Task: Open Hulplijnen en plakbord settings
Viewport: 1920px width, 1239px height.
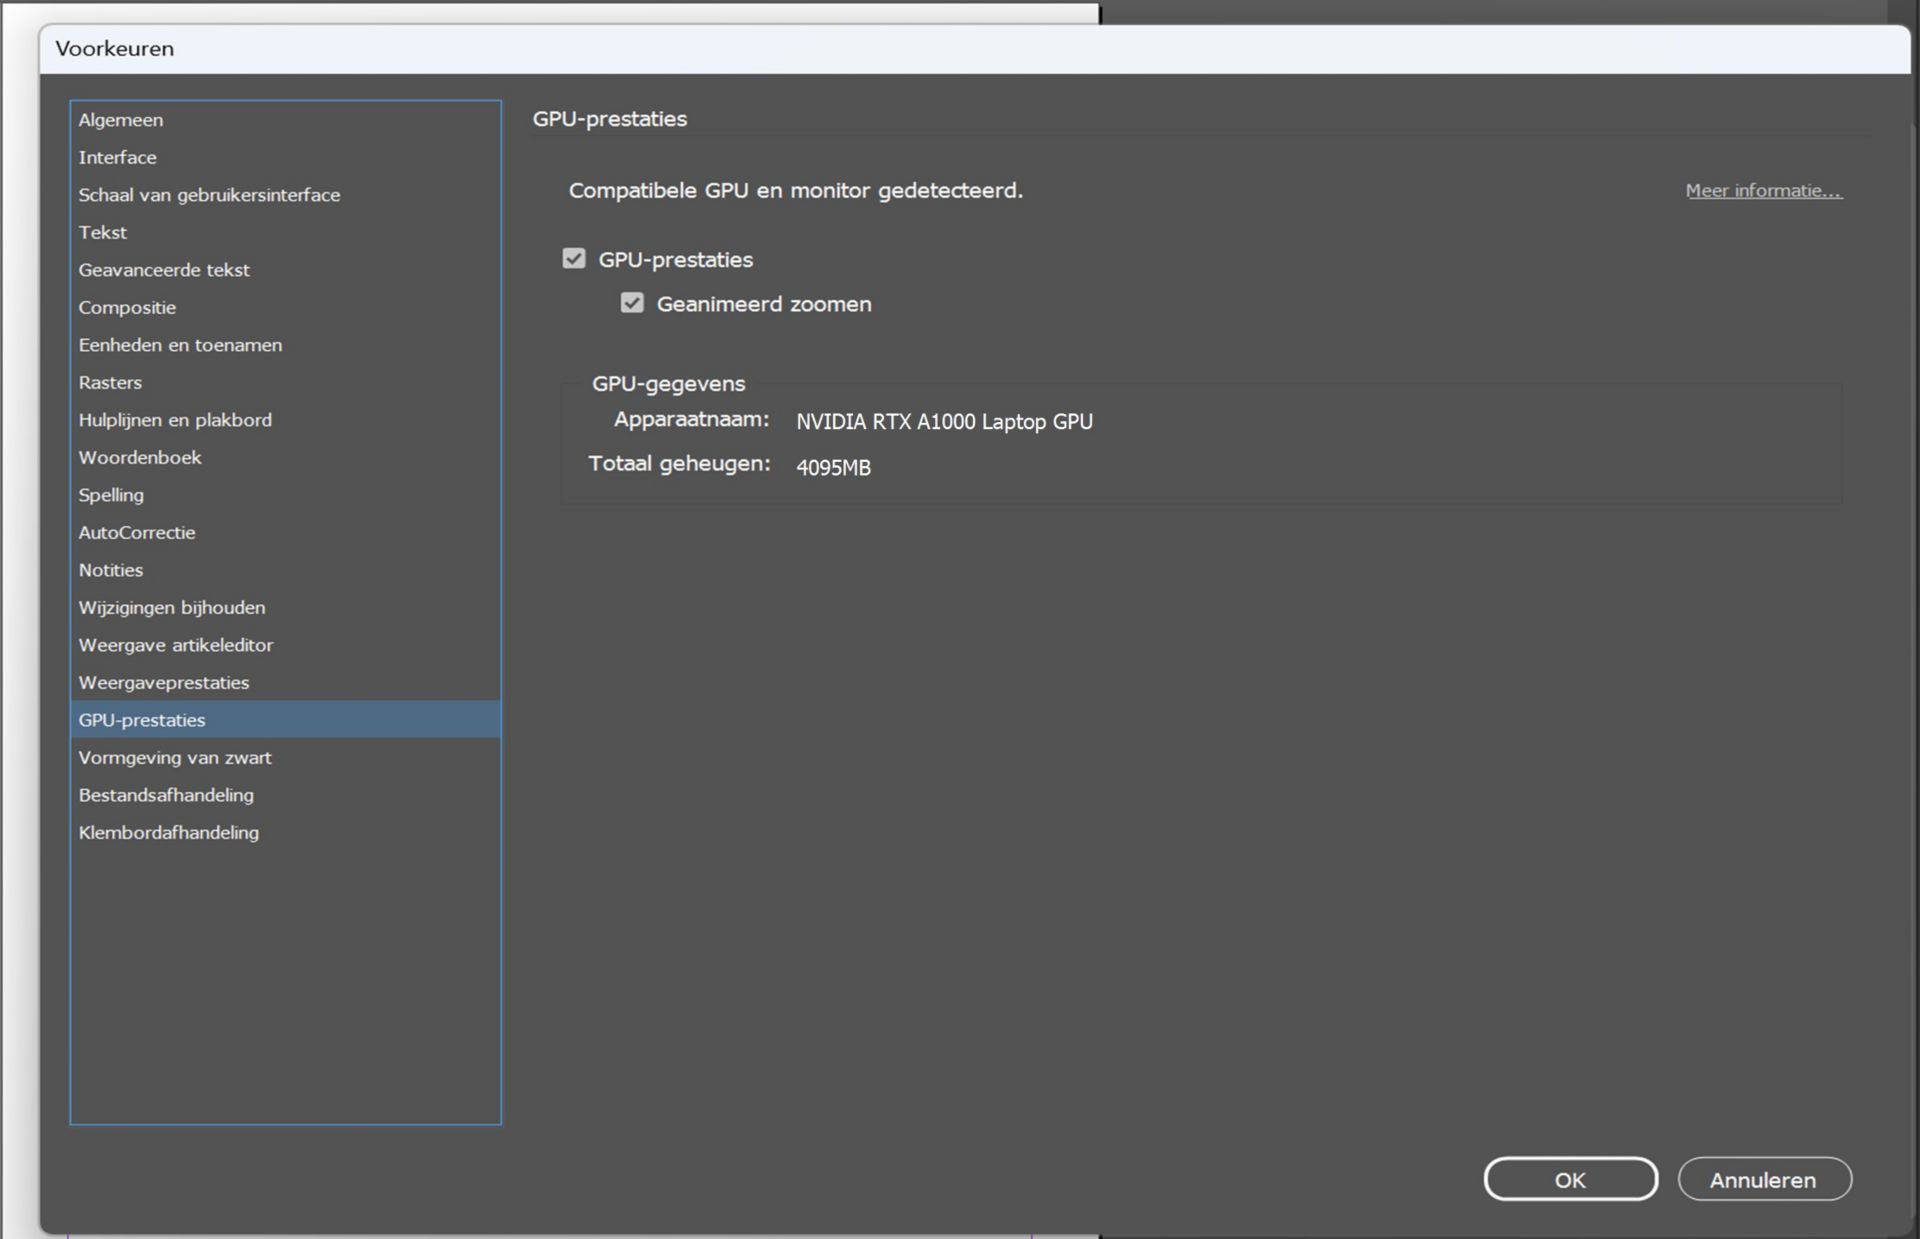Action: [x=175, y=420]
